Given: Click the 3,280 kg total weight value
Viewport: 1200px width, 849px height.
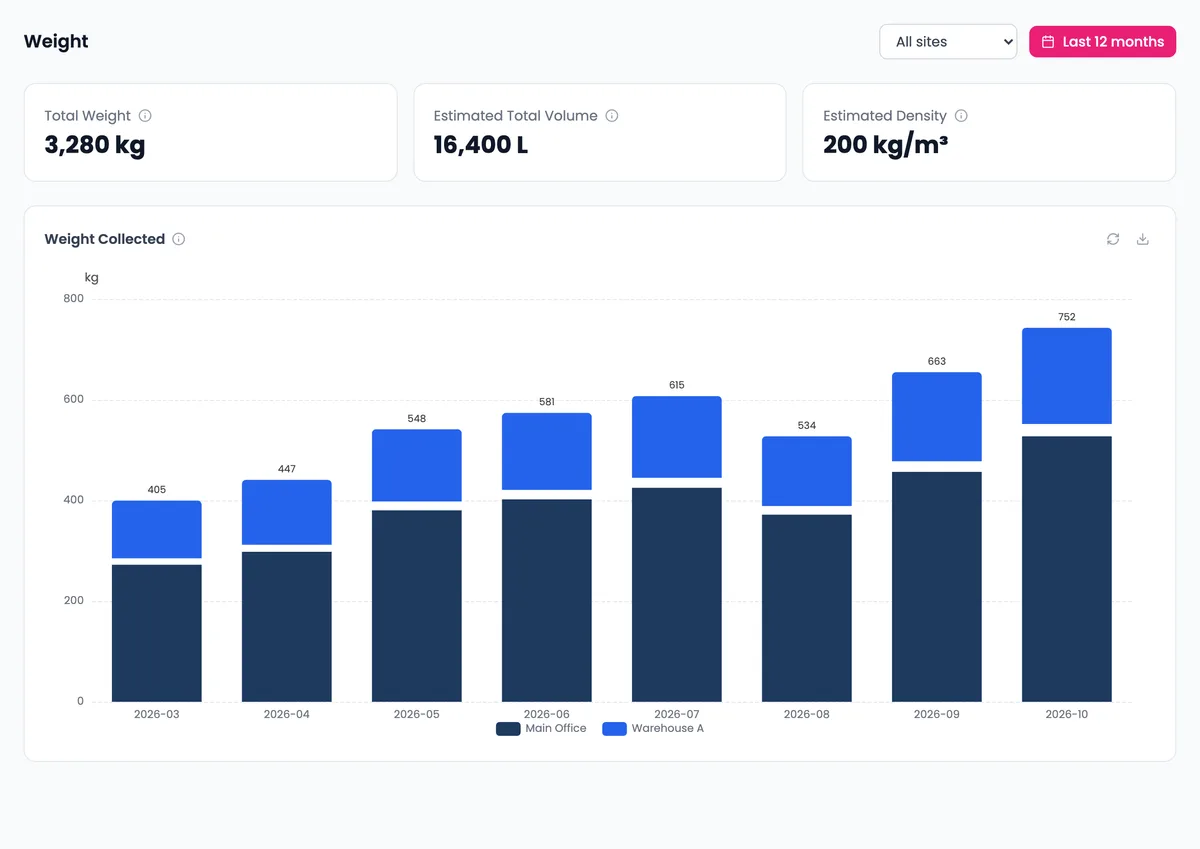Looking at the screenshot, I should pos(95,145).
